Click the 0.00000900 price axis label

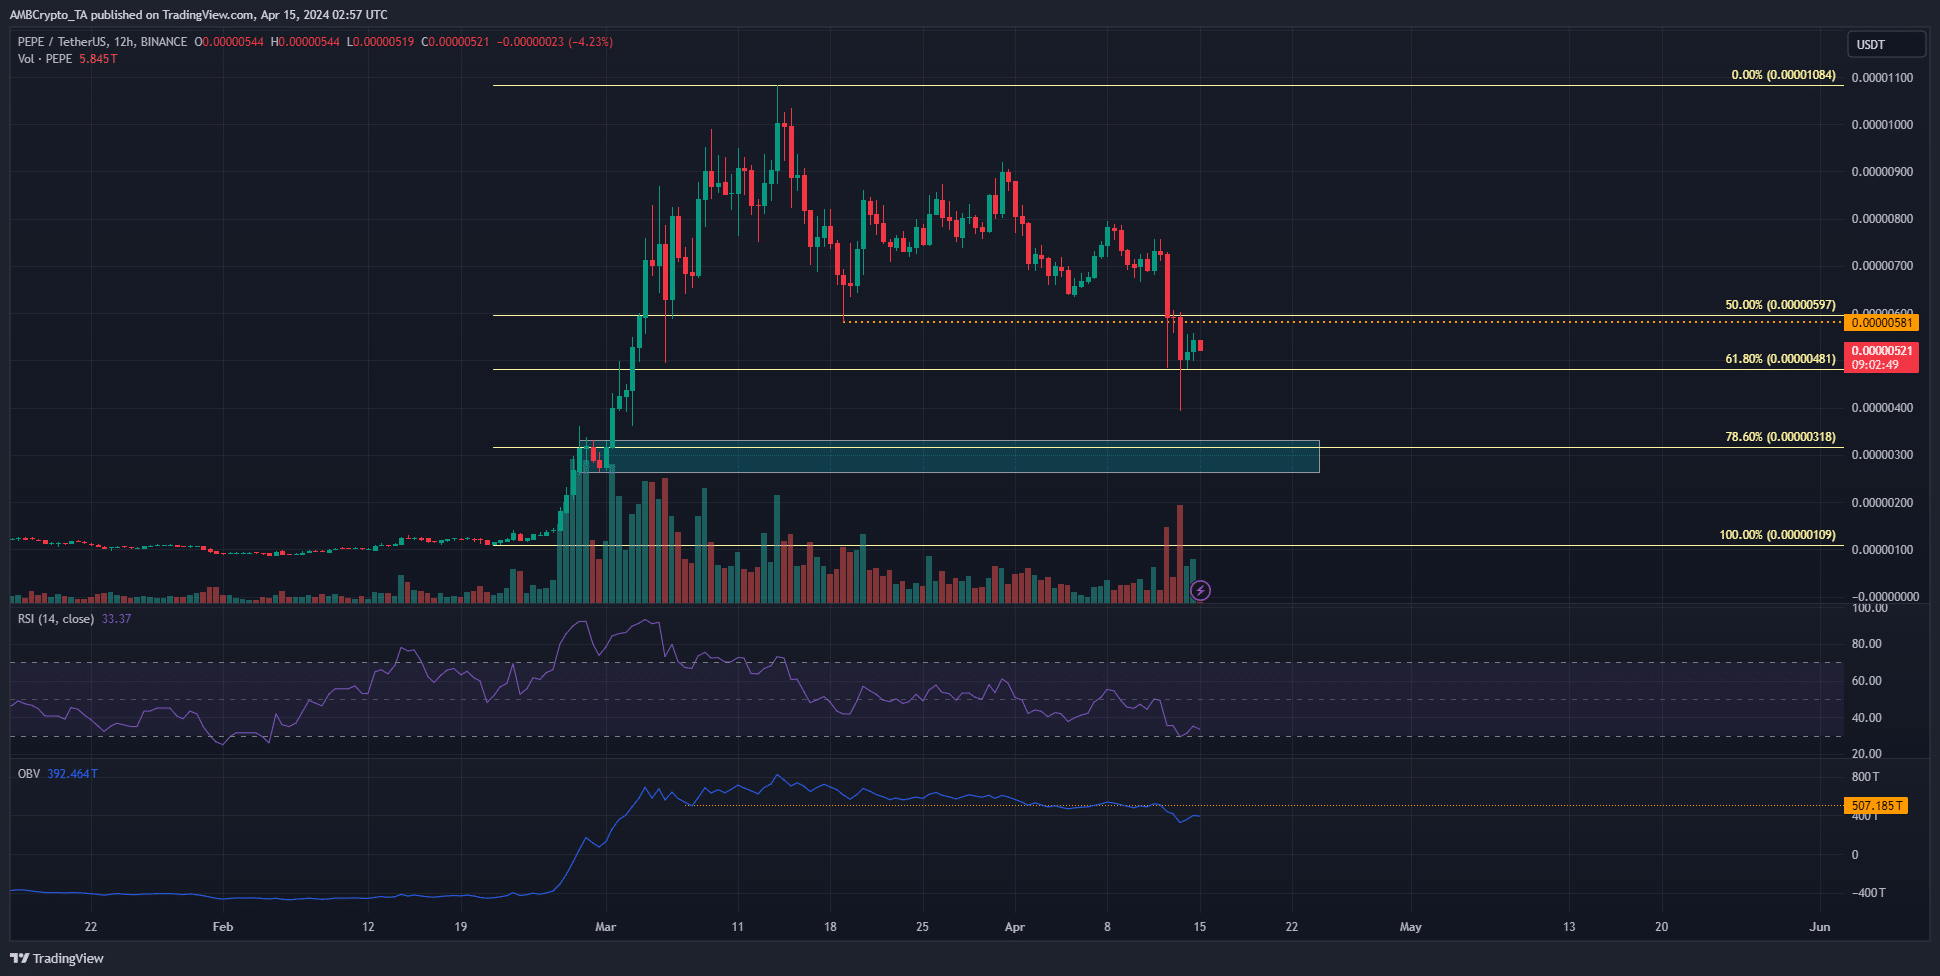coord(1882,172)
